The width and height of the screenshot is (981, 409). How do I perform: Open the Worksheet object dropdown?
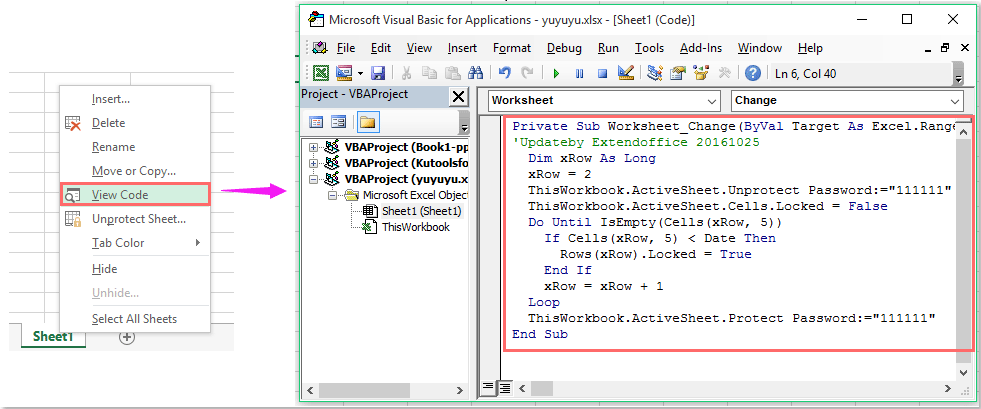point(710,101)
